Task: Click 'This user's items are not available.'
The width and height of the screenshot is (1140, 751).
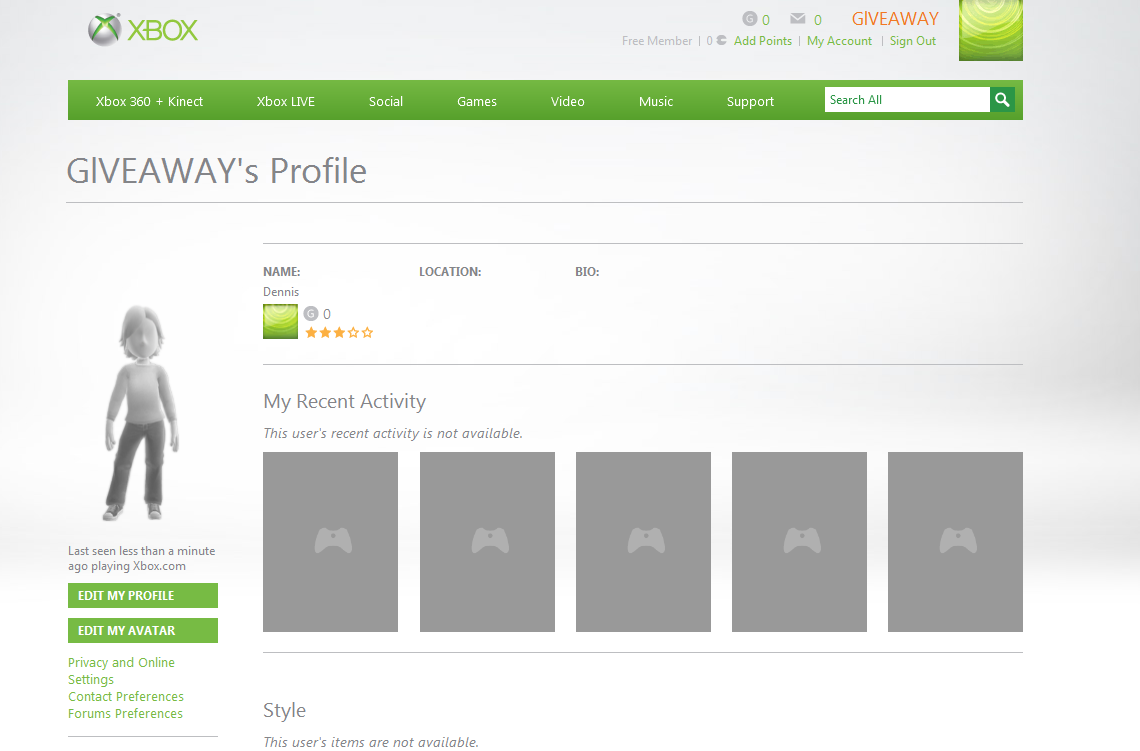Action: (371, 742)
